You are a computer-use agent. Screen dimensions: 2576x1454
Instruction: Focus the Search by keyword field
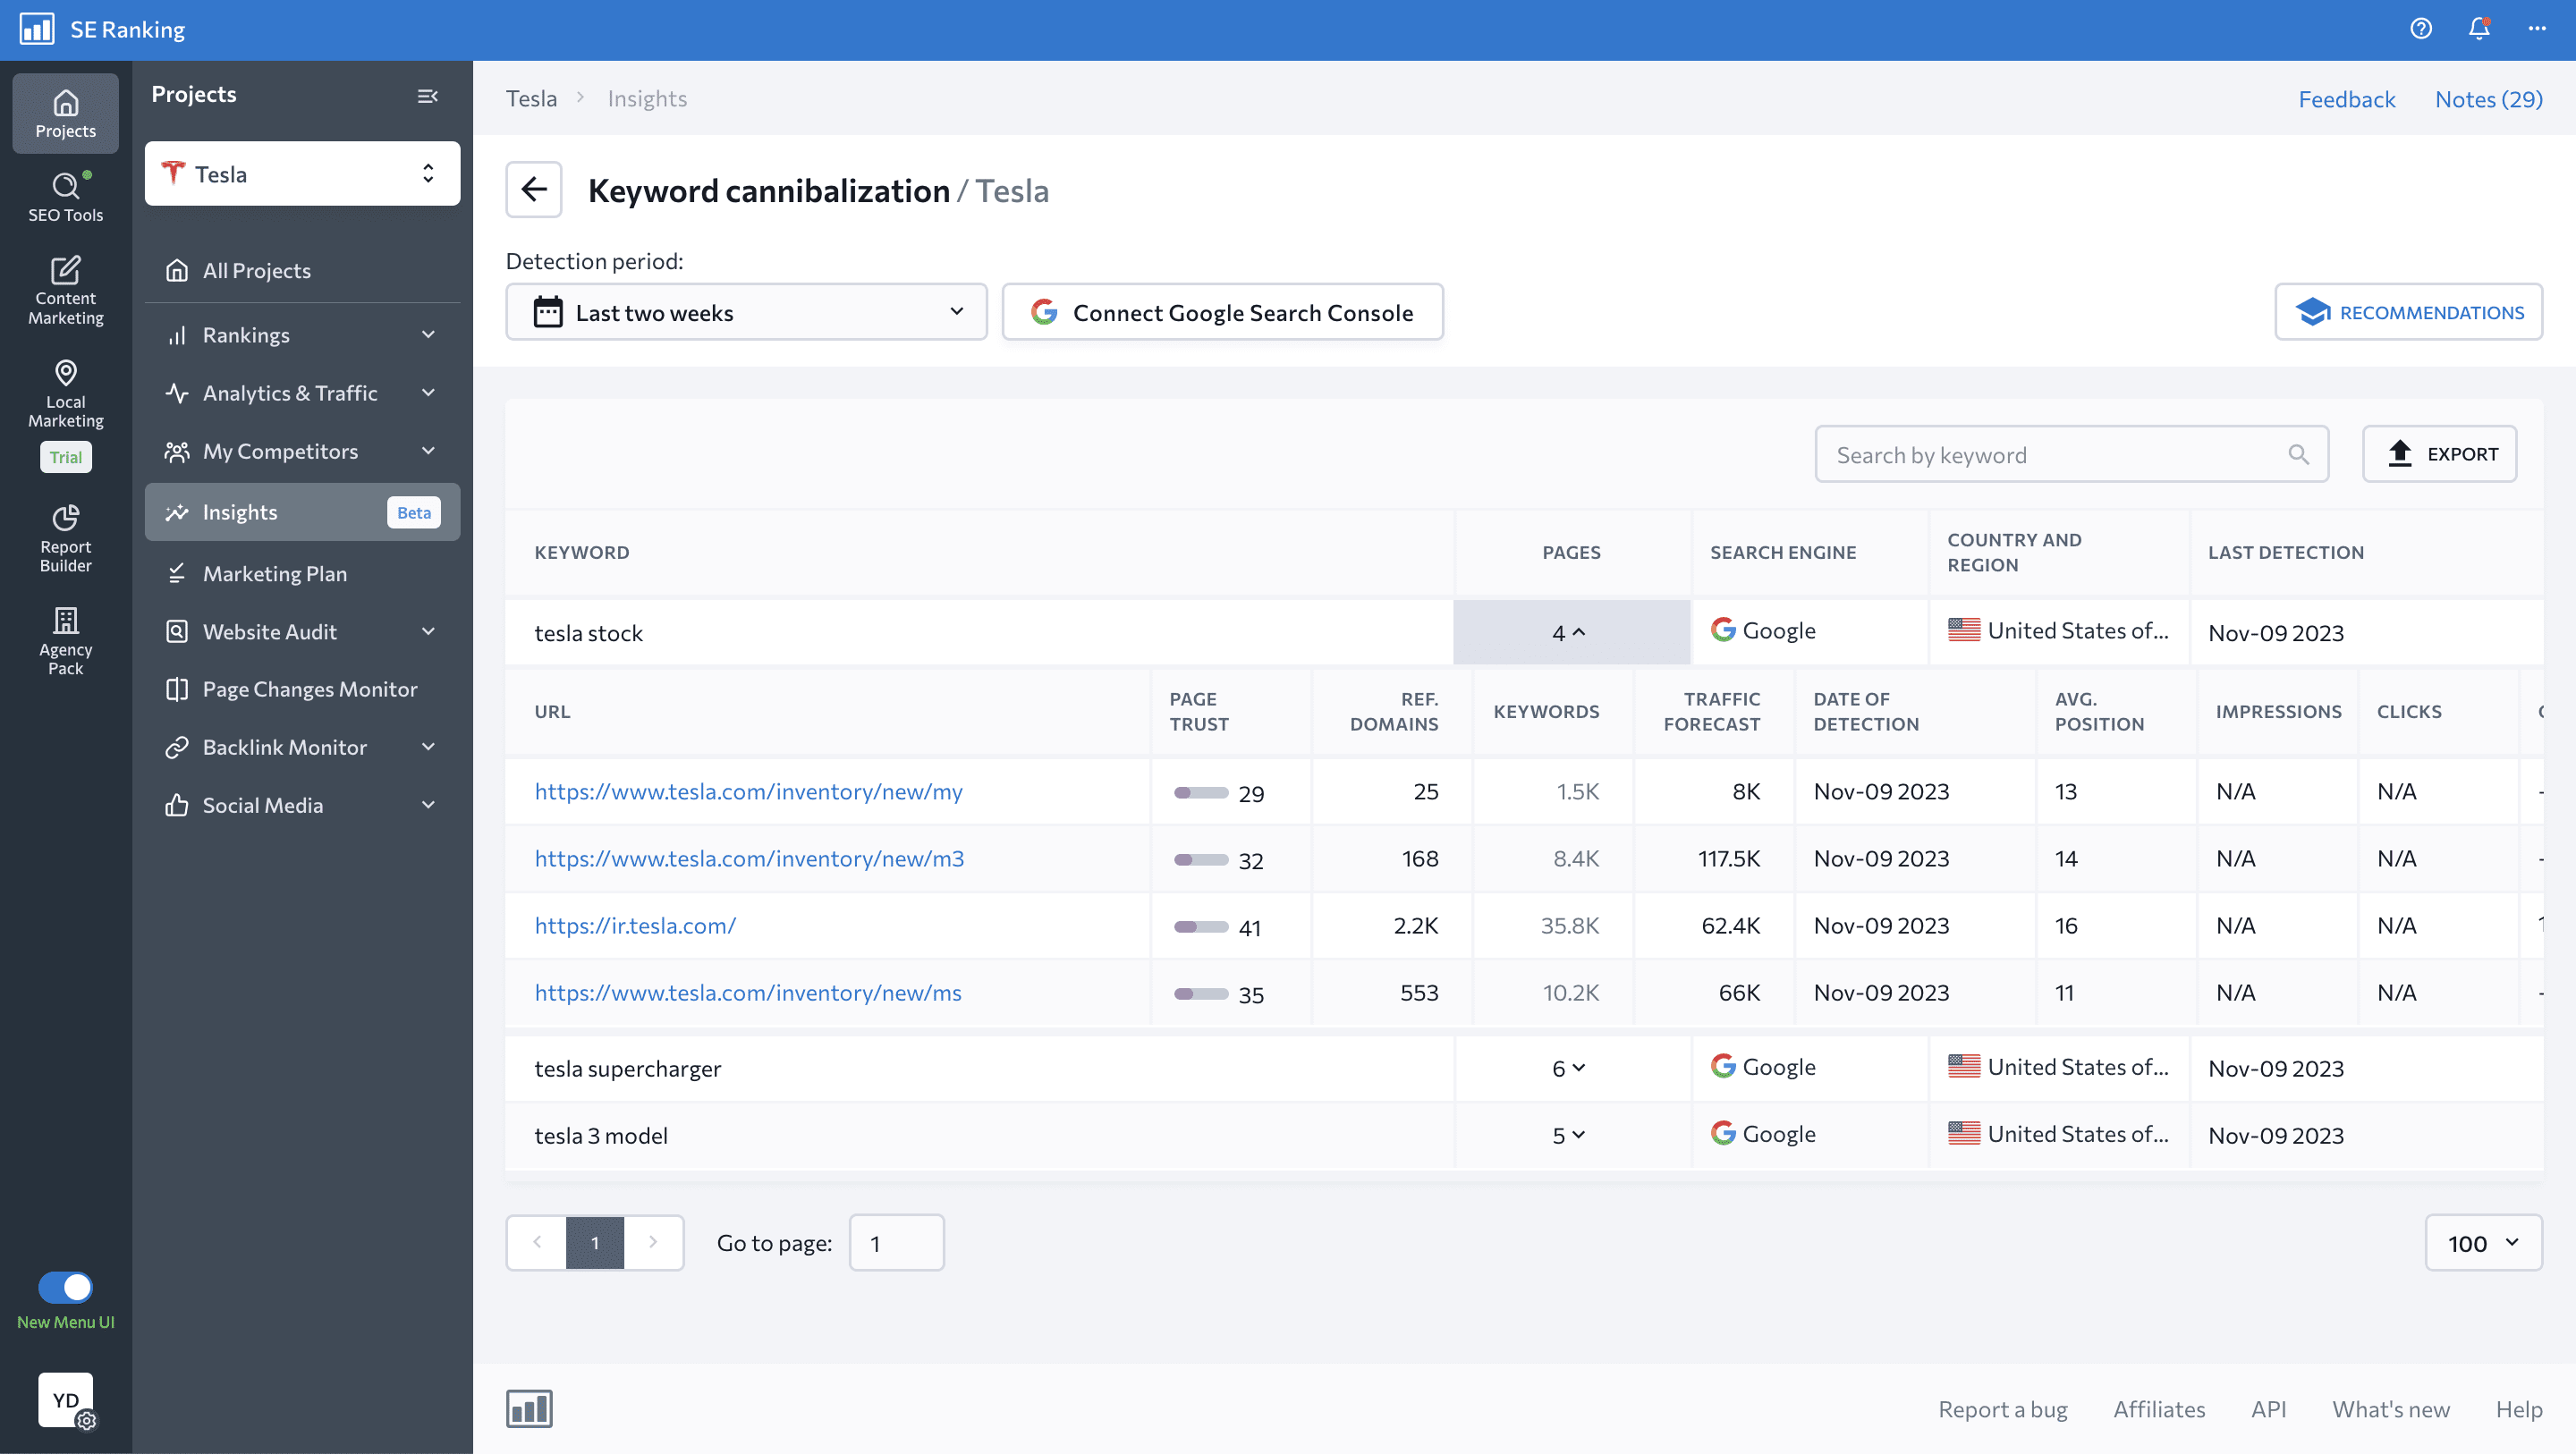point(2071,454)
